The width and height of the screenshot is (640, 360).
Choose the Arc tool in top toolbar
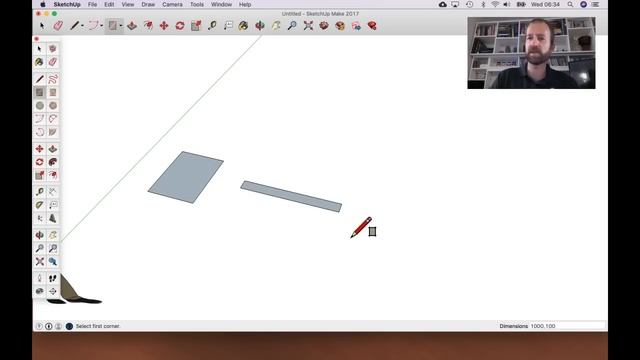tap(93, 26)
